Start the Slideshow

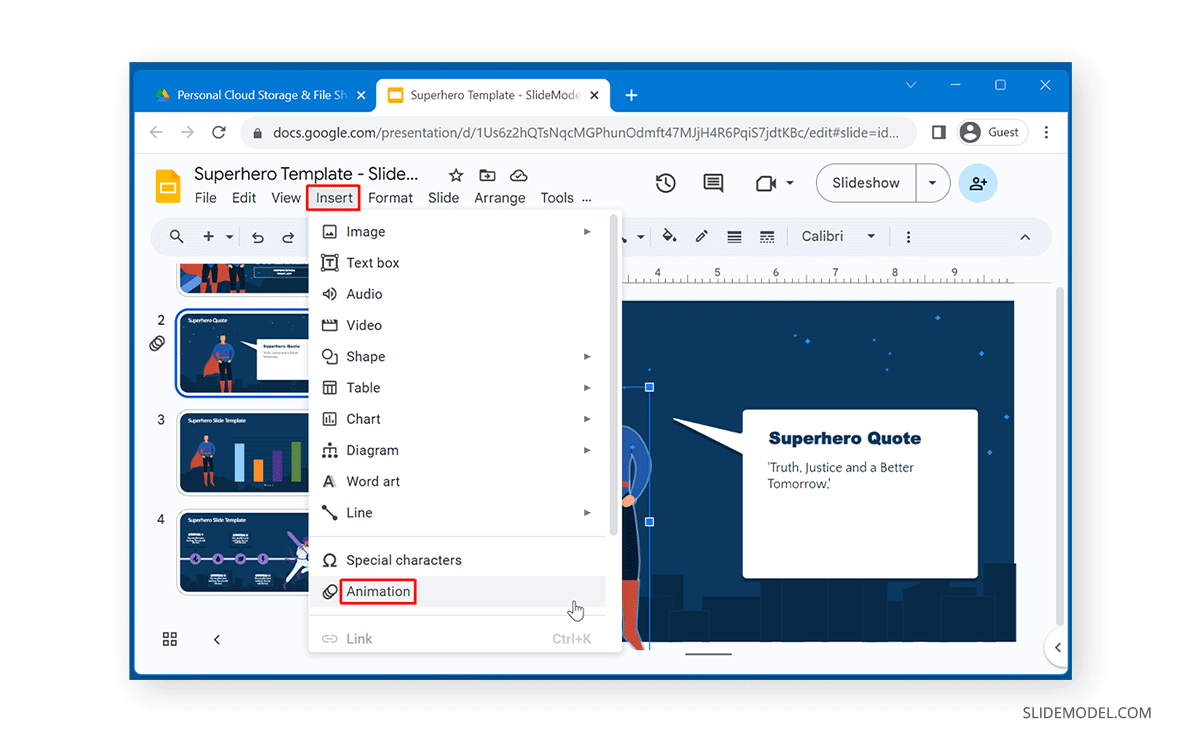[866, 183]
